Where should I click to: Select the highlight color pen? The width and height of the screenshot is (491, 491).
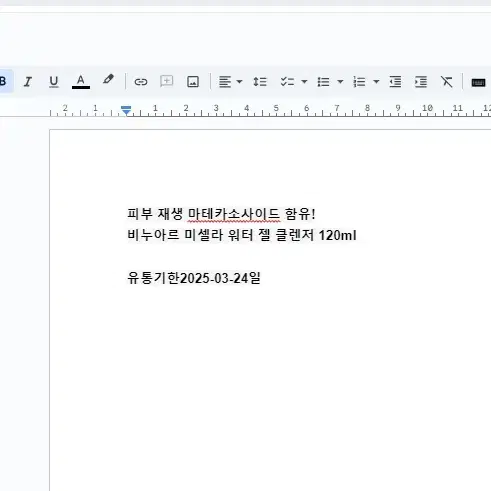[x=108, y=80]
